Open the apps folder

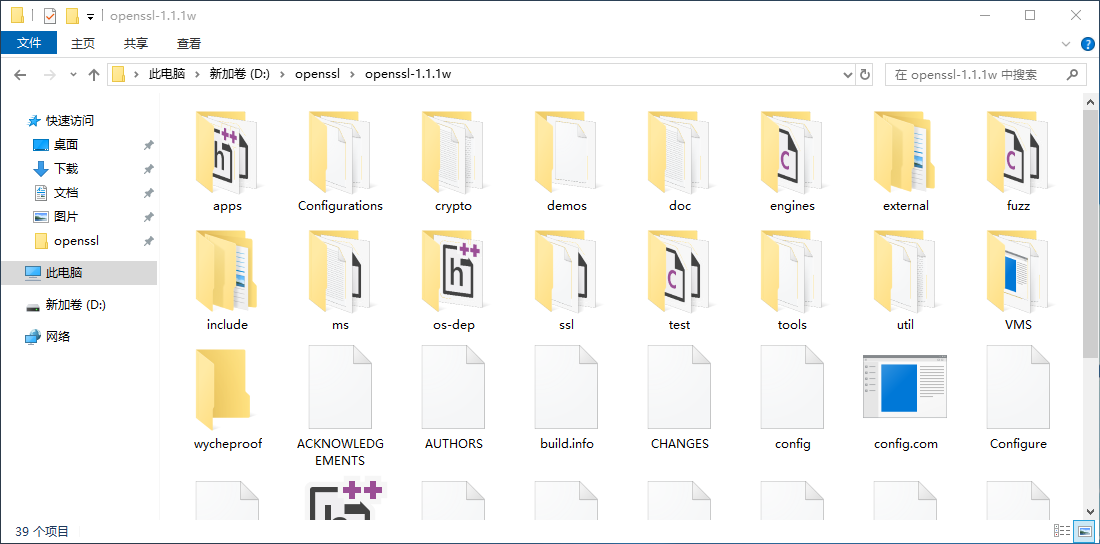coord(227,160)
